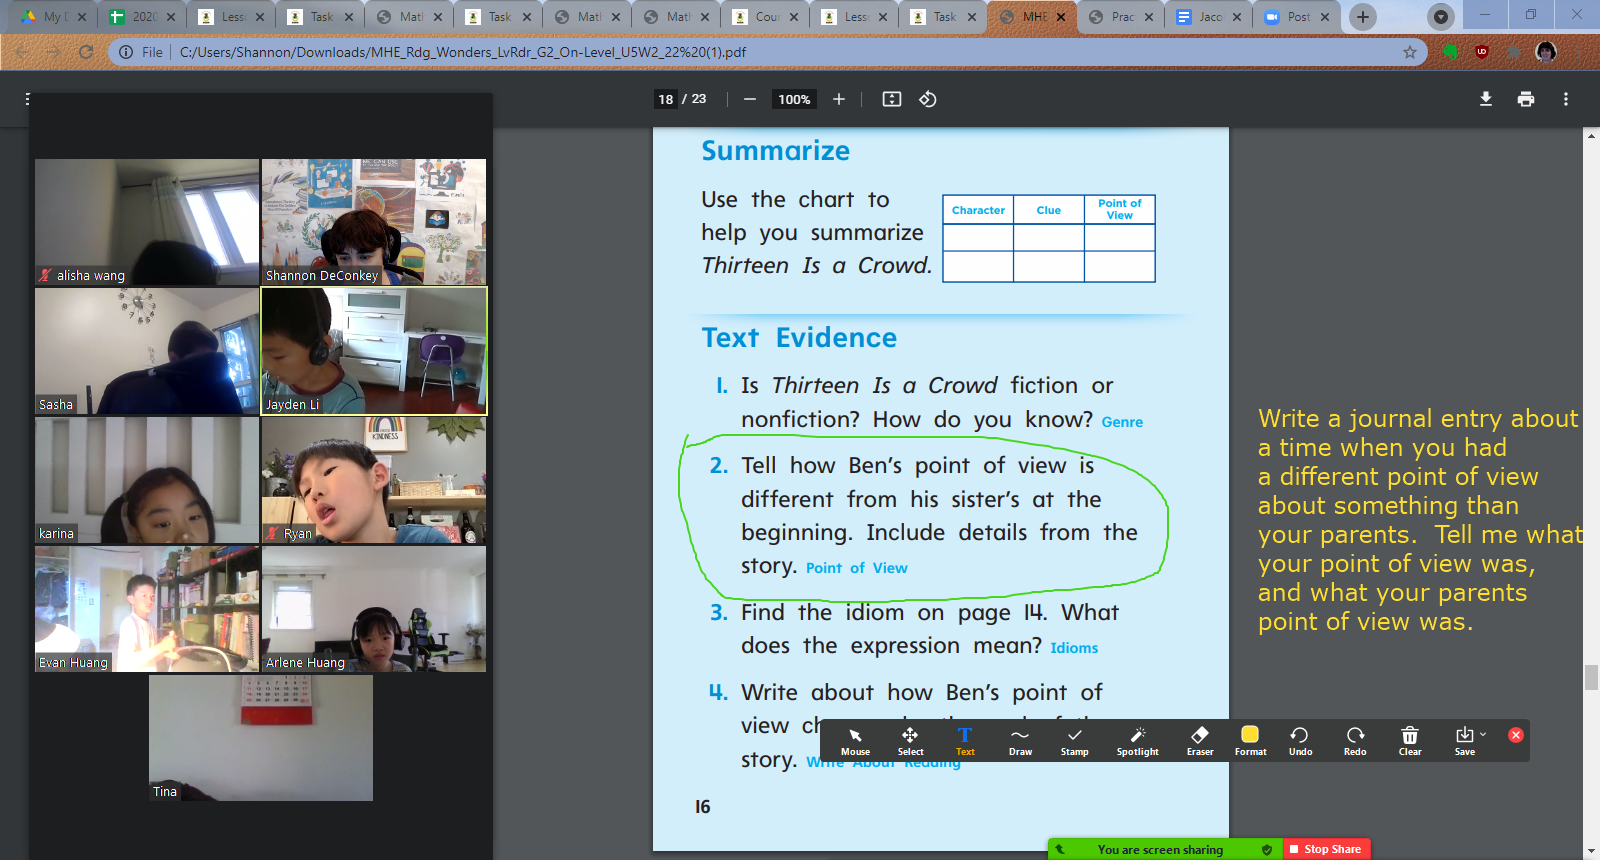The width and height of the screenshot is (1600, 860).
Task: Switch to the 2020 spreadsheet tab
Action: (144, 17)
